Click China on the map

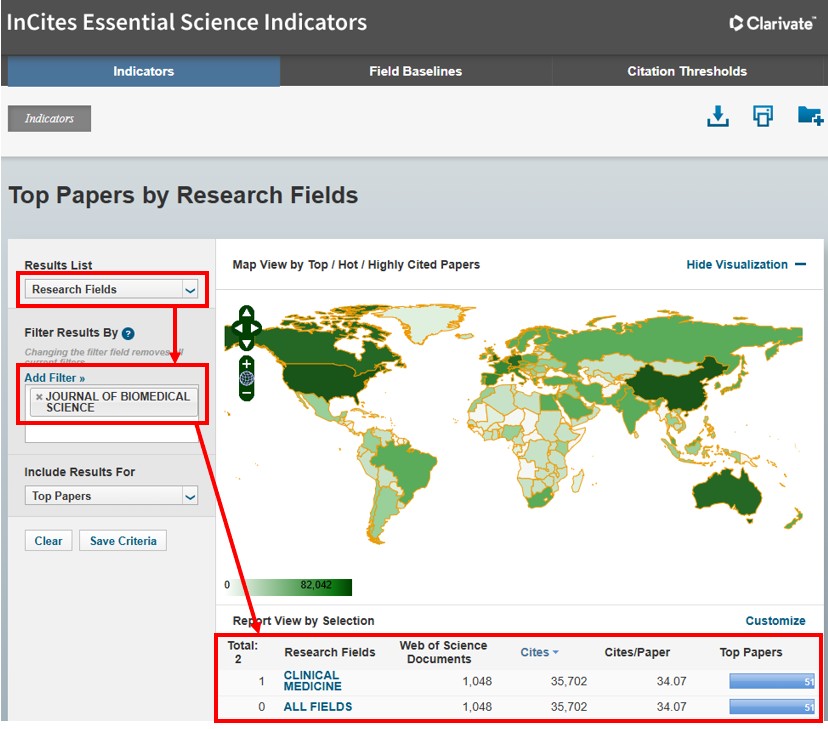click(x=676, y=385)
